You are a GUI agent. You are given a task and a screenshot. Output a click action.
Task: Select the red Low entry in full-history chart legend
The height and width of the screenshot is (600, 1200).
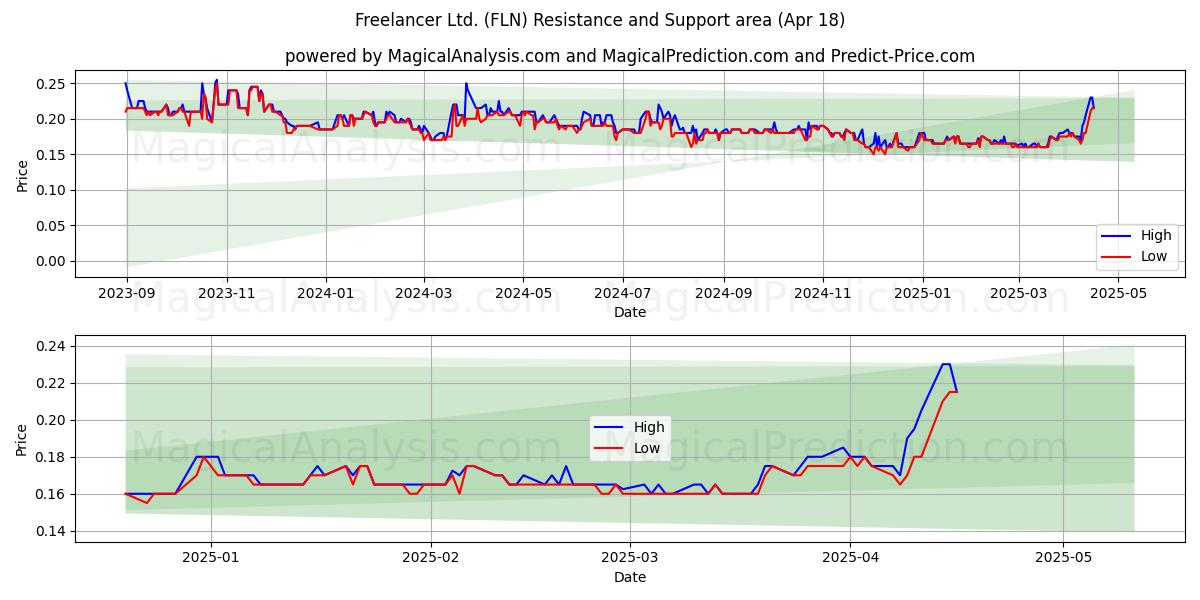tap(1137, 256)
